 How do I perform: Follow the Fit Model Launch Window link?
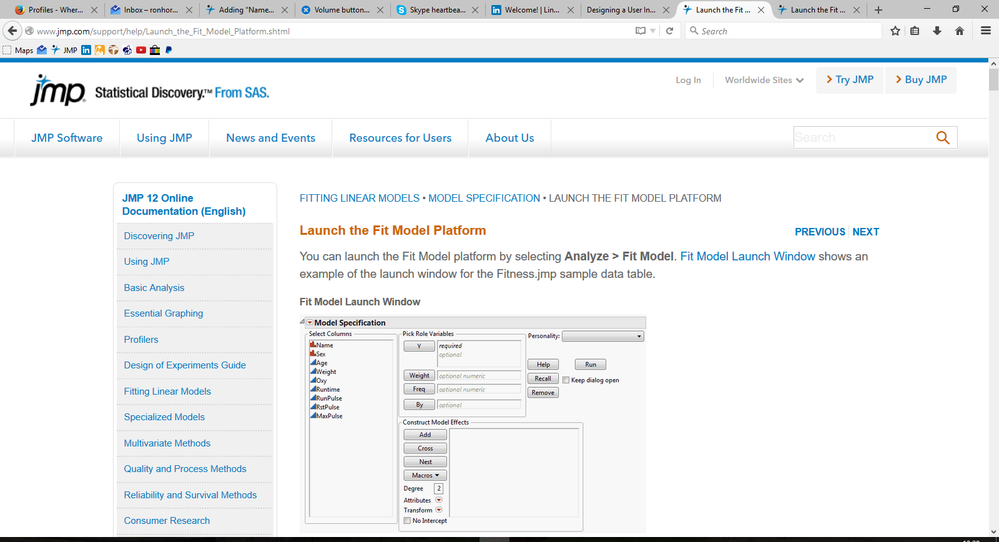point(747,256)
